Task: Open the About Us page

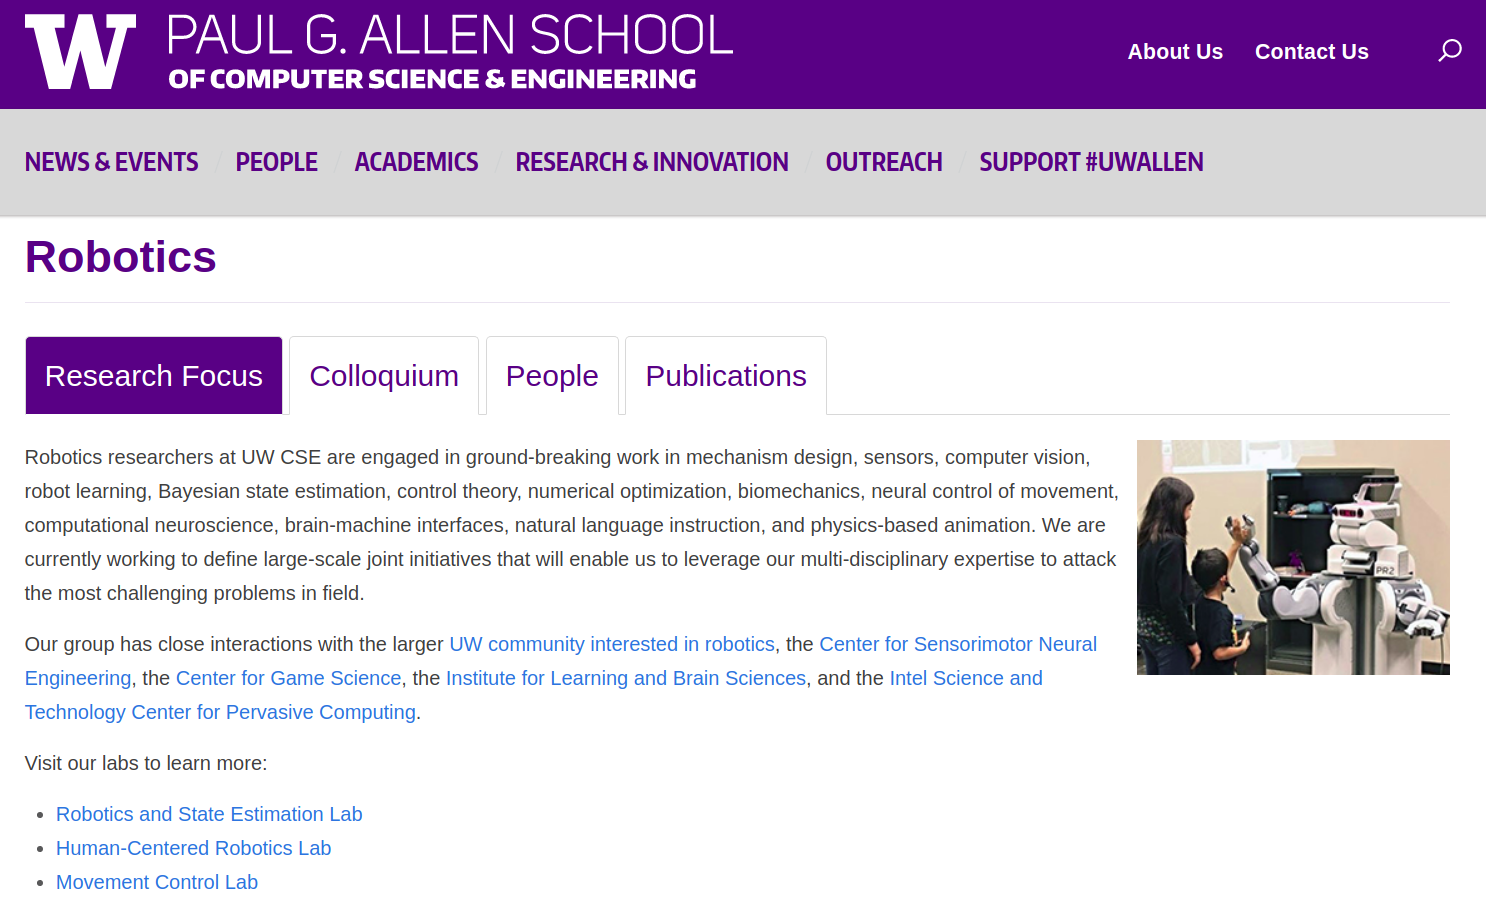Action: (x=1175, y=52)
